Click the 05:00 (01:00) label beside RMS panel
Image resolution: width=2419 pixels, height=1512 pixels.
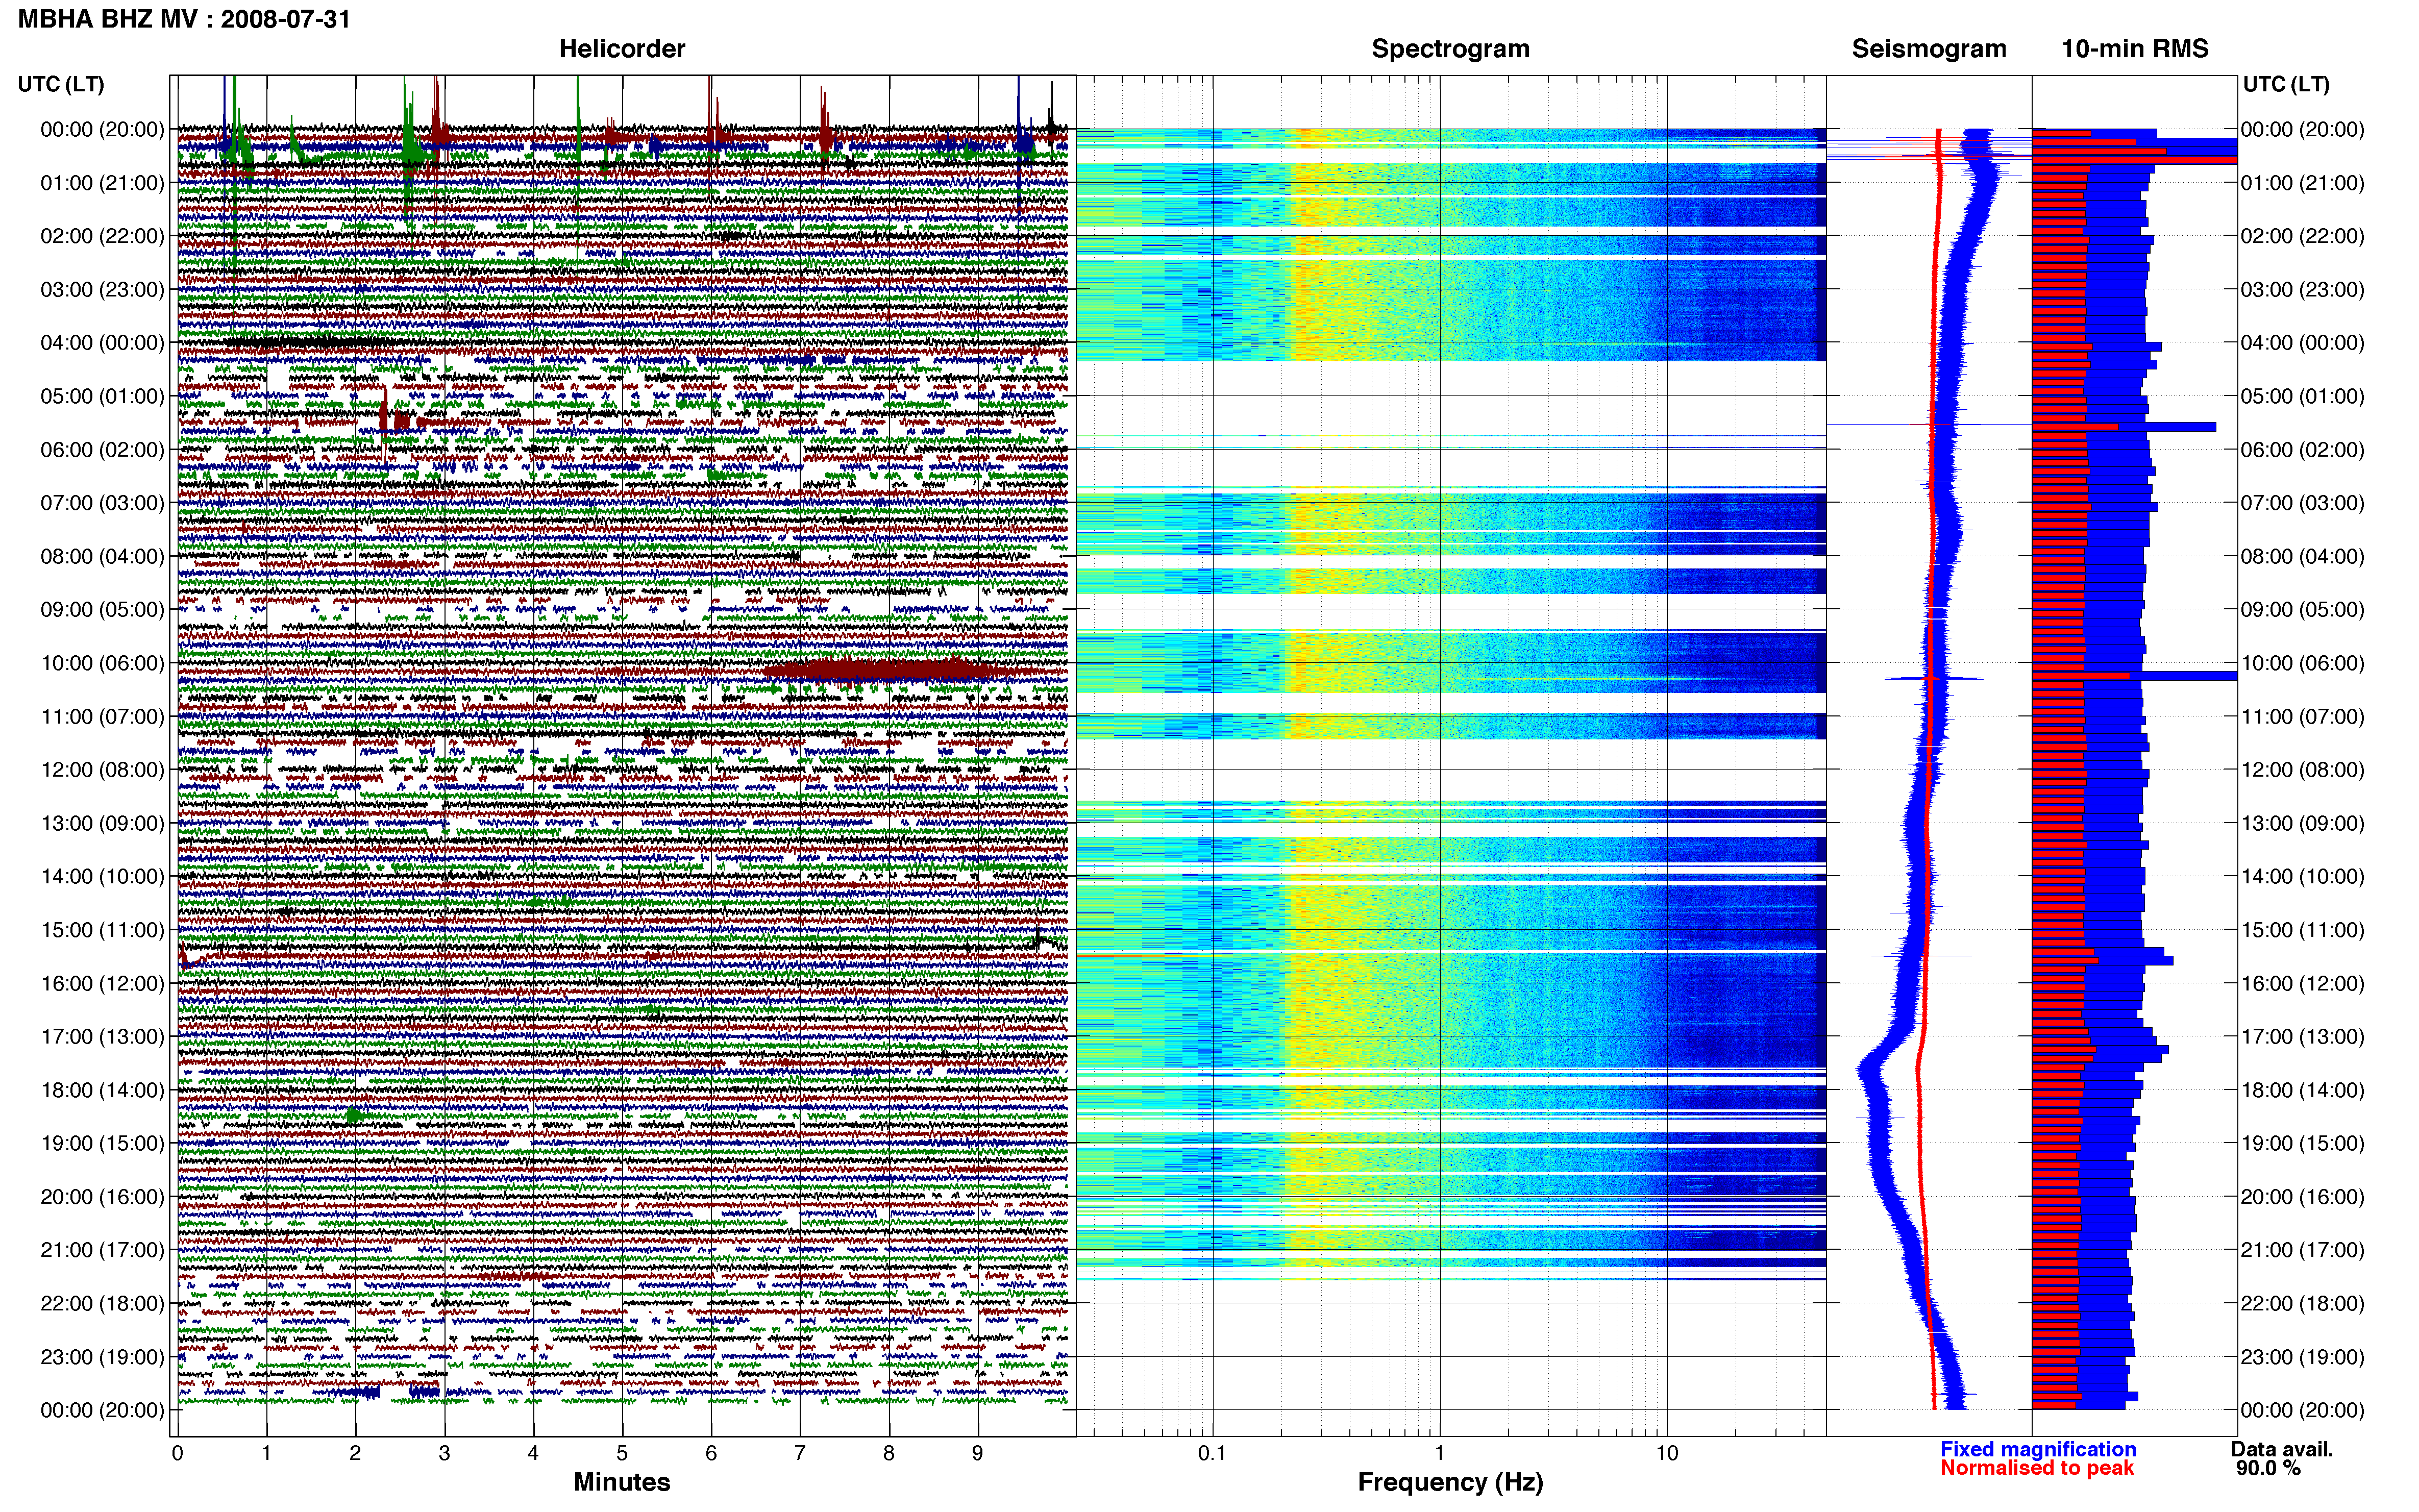point(2303,396)
